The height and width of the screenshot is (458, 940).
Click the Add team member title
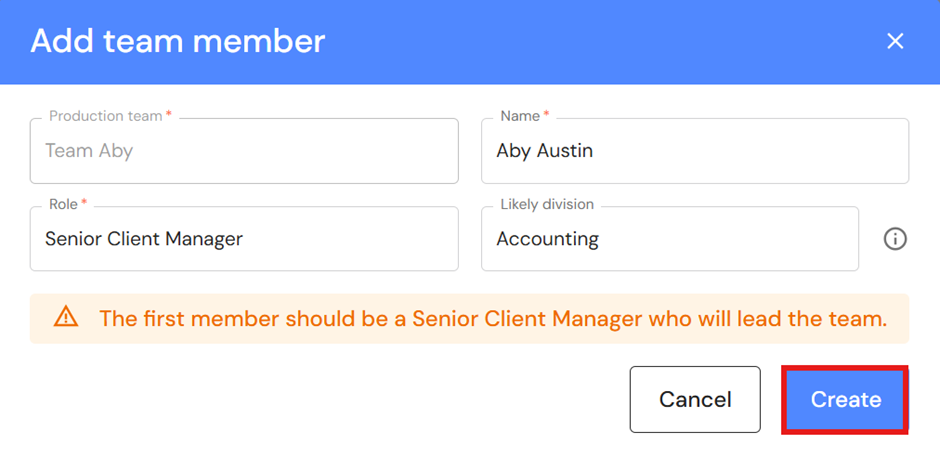point(178,41)
